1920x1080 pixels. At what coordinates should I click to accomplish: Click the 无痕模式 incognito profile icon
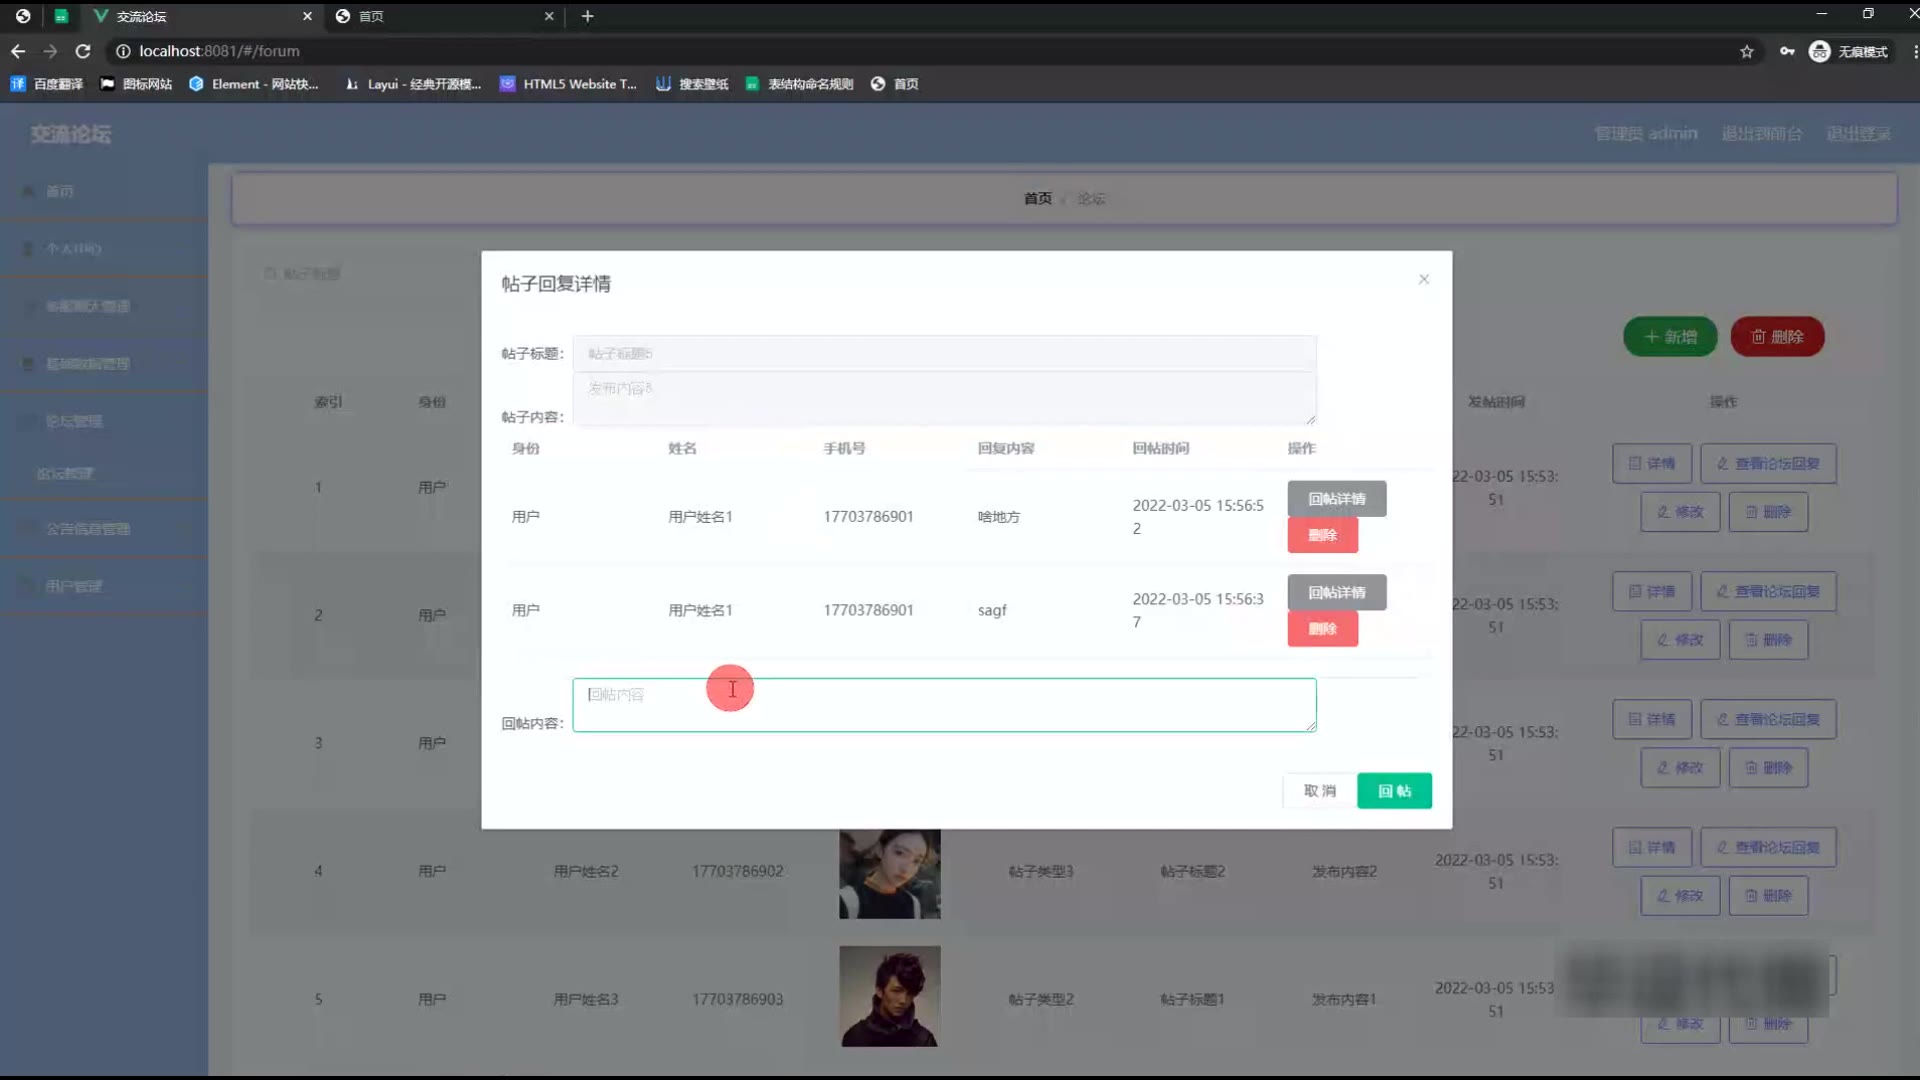(x=1820, y=52)
